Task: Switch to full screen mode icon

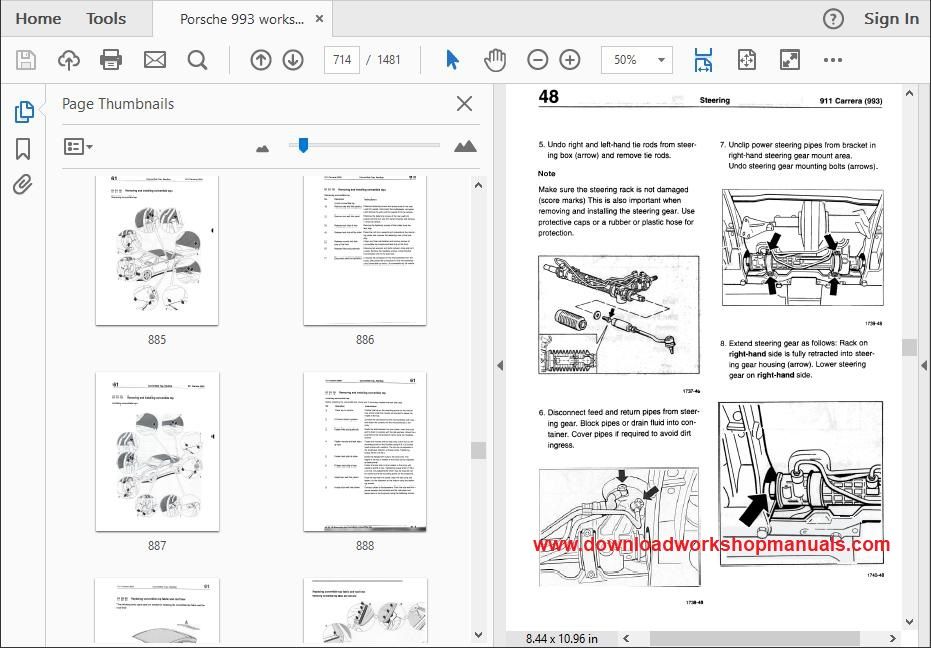Action: pos(790,60)
